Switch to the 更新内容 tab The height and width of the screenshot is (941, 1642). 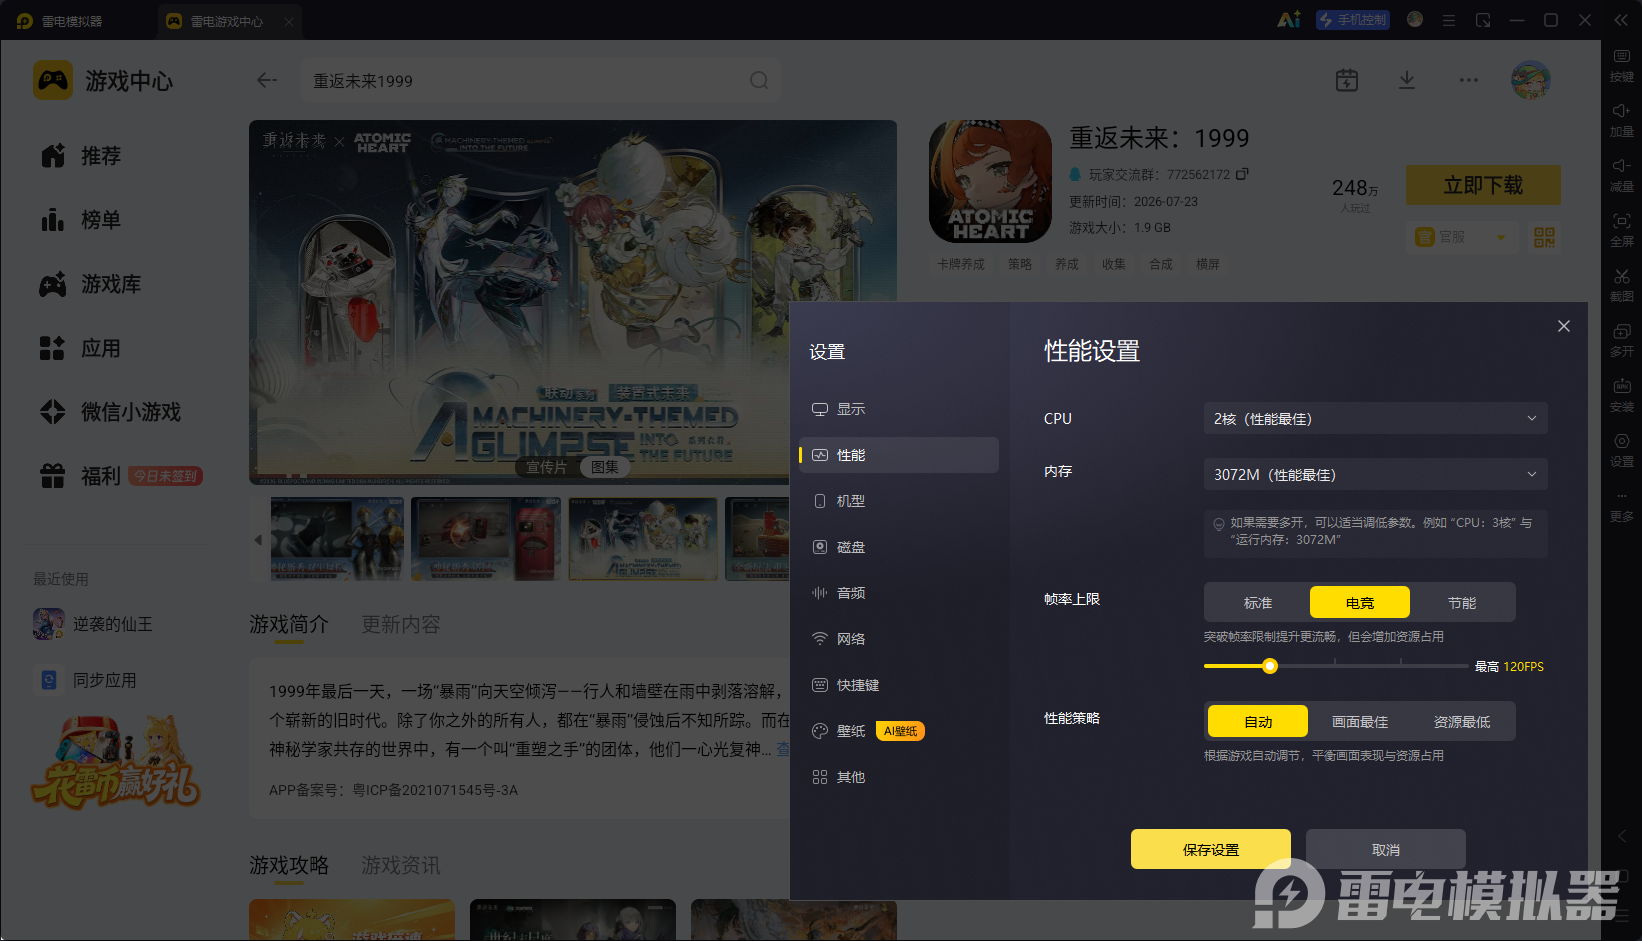point(400,624)
